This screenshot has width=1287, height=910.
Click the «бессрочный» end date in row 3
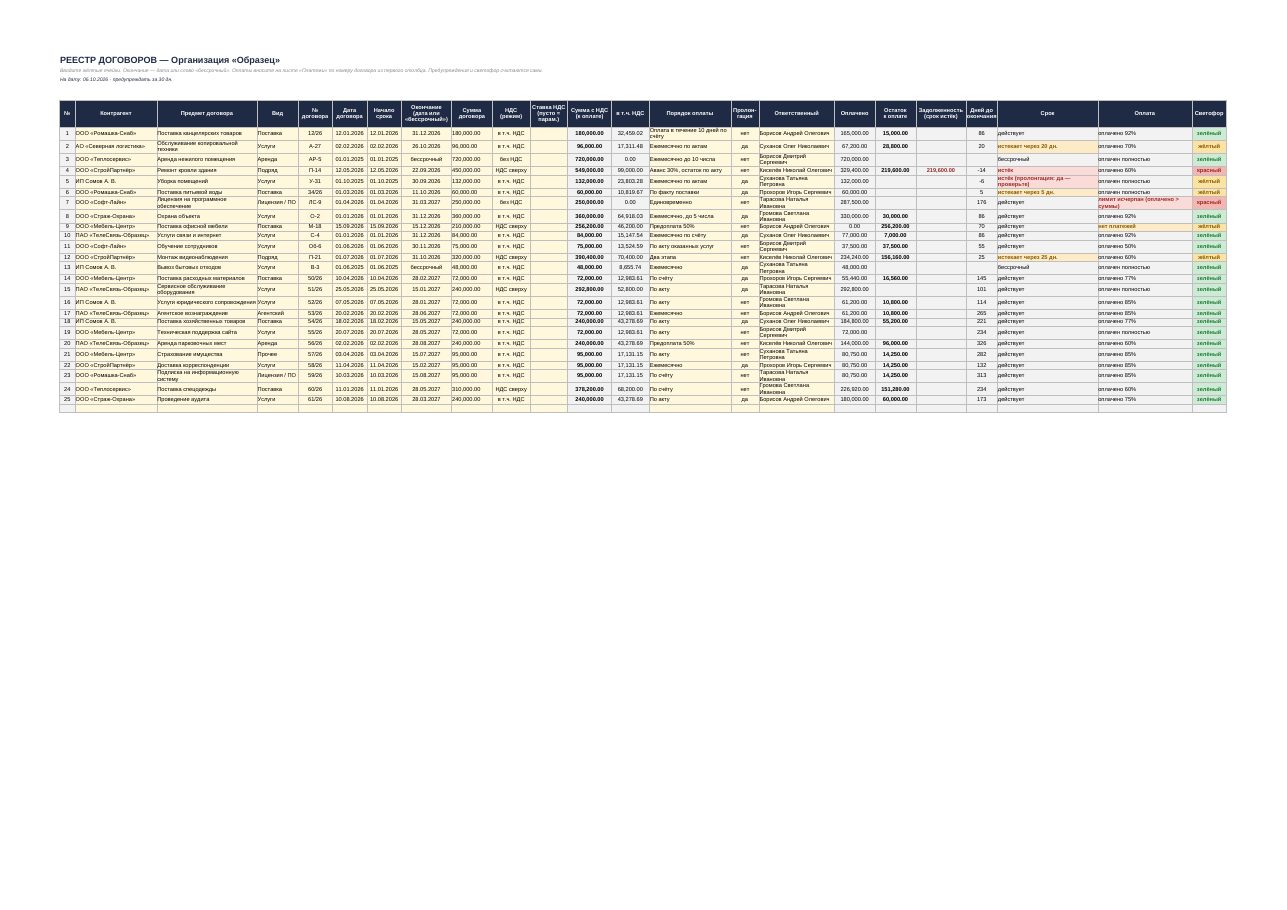[x=426, y=159]
